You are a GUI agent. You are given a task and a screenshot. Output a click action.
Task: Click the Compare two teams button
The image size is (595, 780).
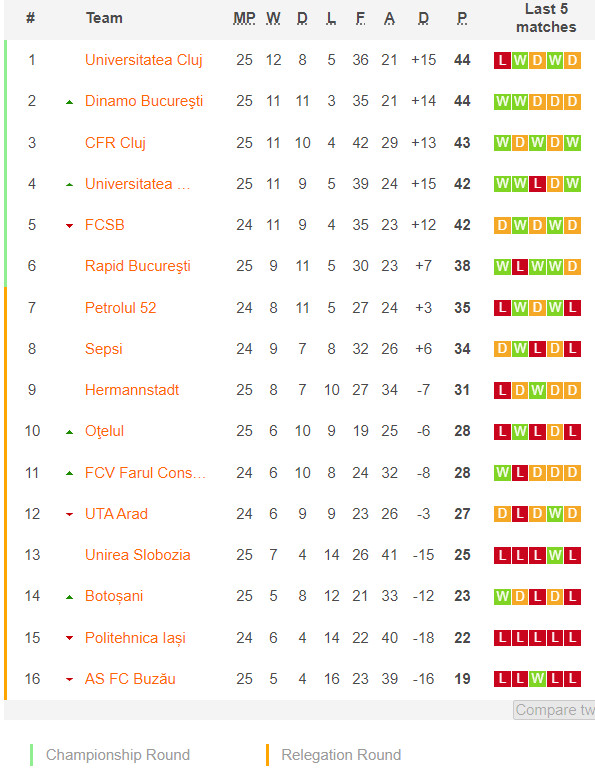pos(554,710)
